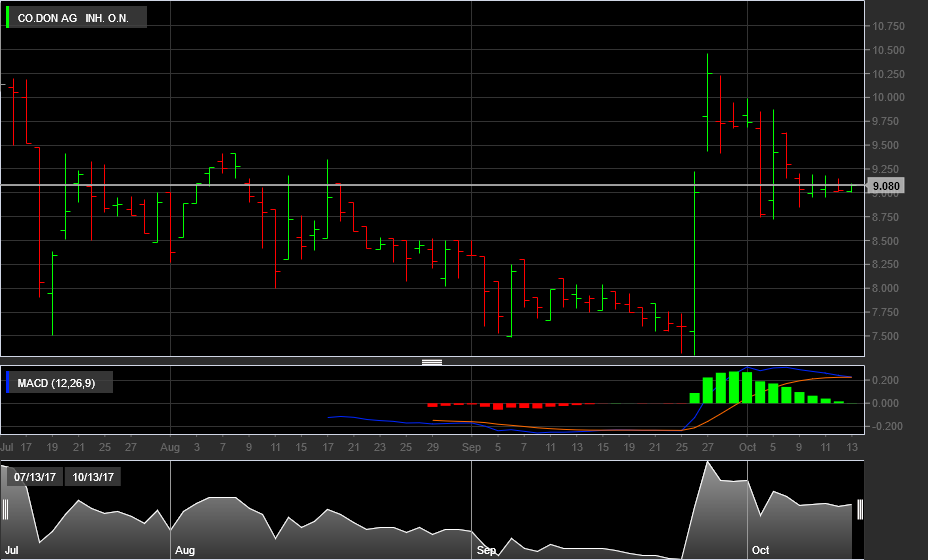Click the 29 label before Sep on date axis
Viewport: 928px width, 560px height.
pyautogui.click(x=433, y=448)
